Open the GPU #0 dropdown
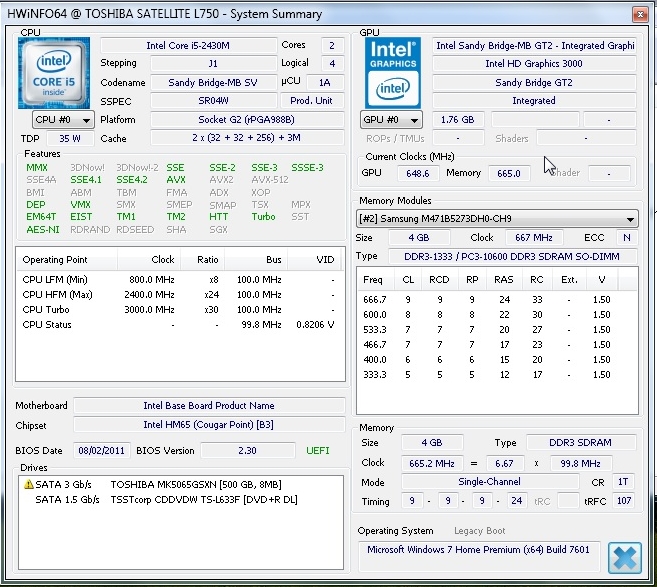This screenshot has height=587, width=657. pyautogui.click(x=391, y=120)
